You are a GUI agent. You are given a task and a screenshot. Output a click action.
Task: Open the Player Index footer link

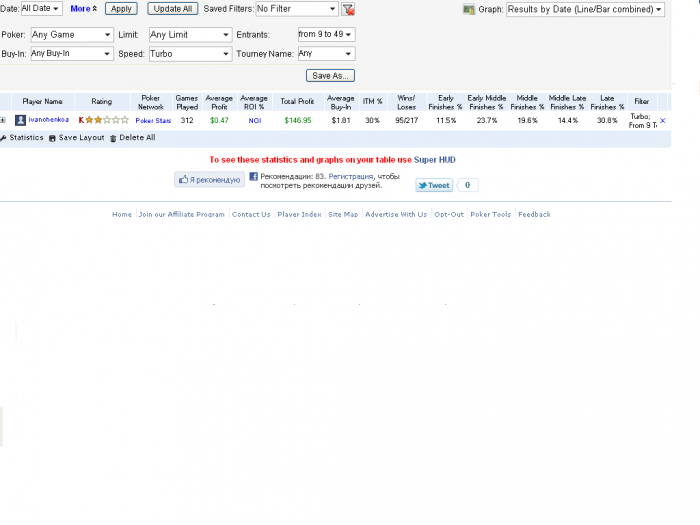tap(299, 214)
